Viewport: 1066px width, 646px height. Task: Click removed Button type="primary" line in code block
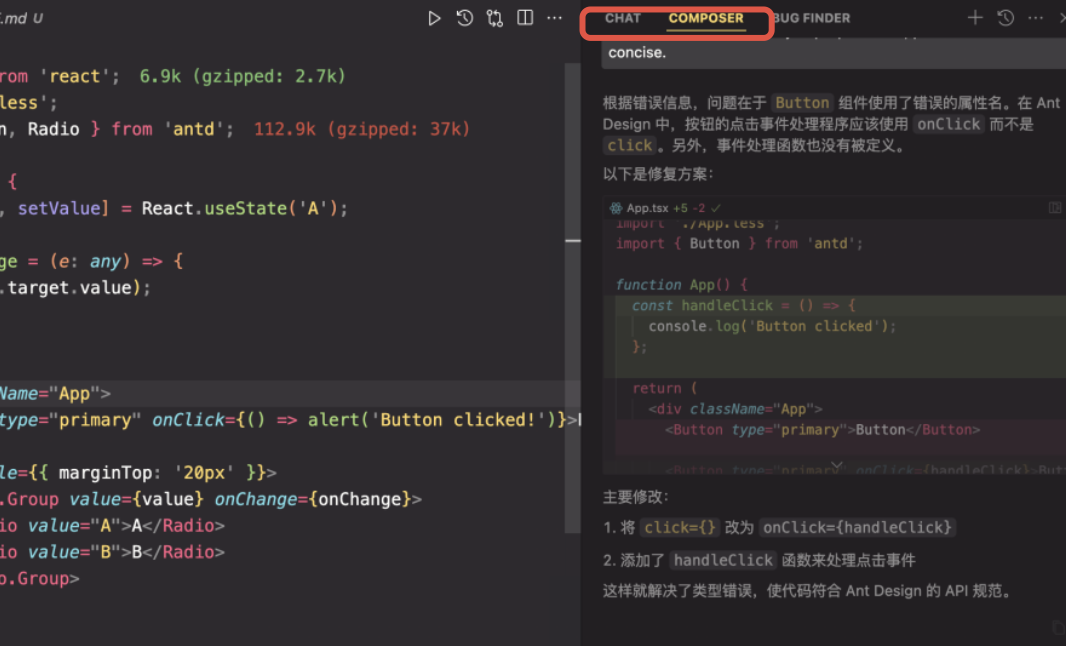point(823,430)
